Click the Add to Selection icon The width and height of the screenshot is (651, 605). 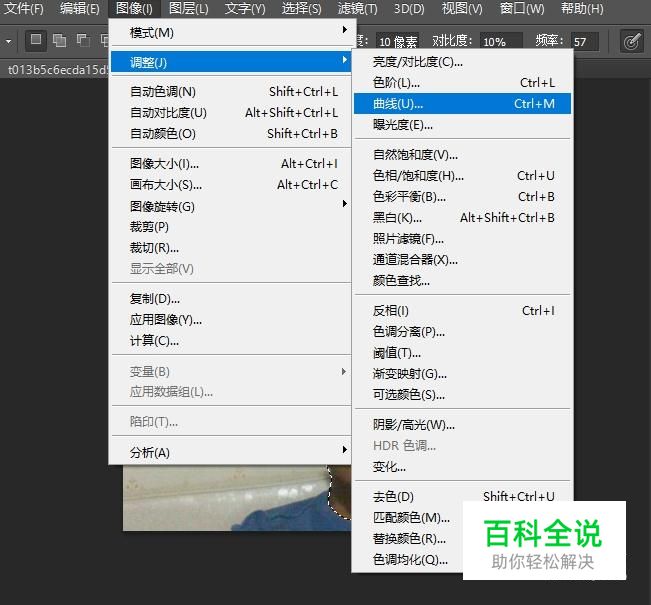point(59,40)
